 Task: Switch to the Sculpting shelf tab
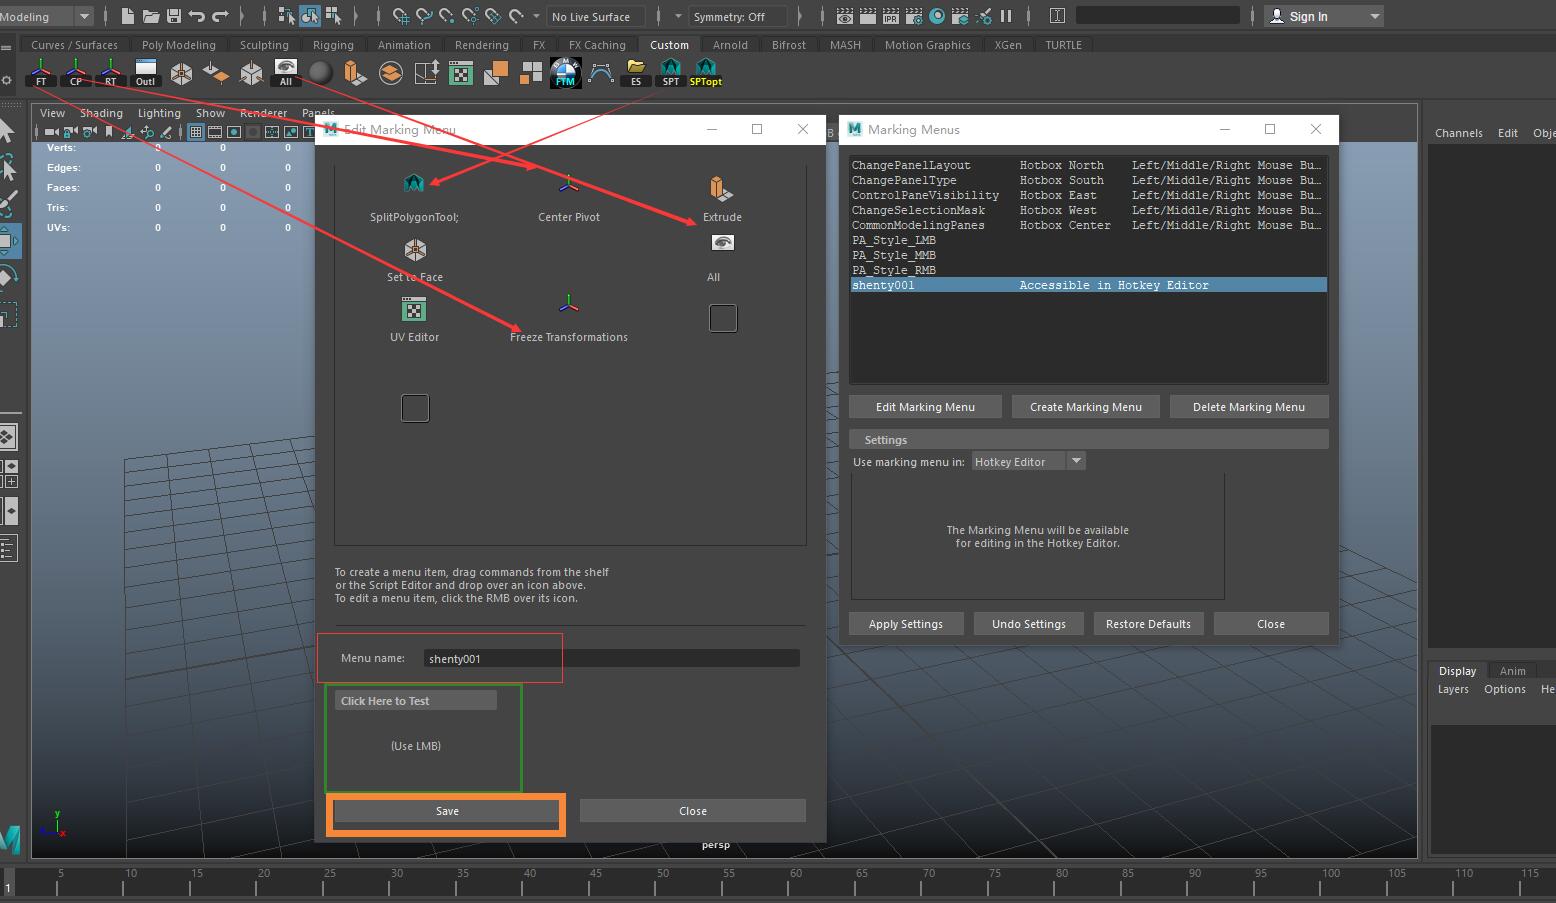(264, 45)
